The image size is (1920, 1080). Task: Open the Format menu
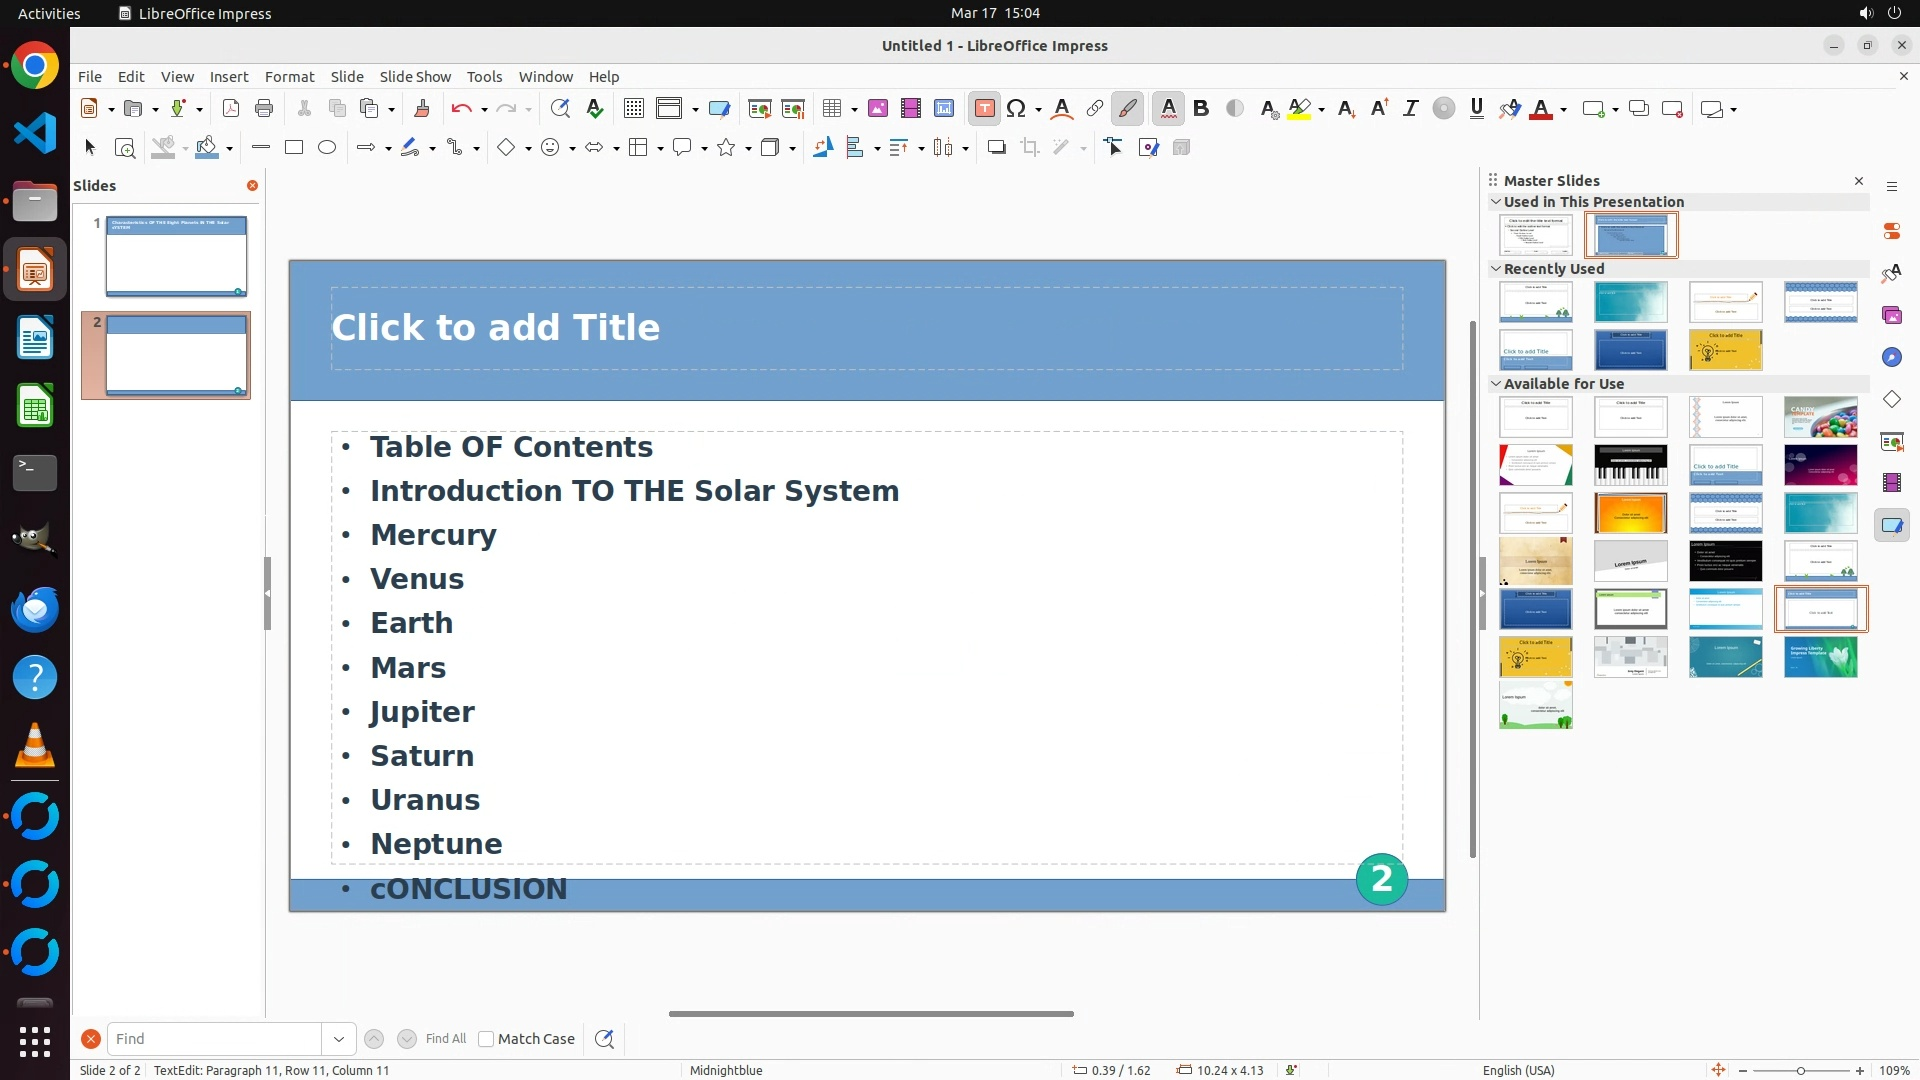289,77
